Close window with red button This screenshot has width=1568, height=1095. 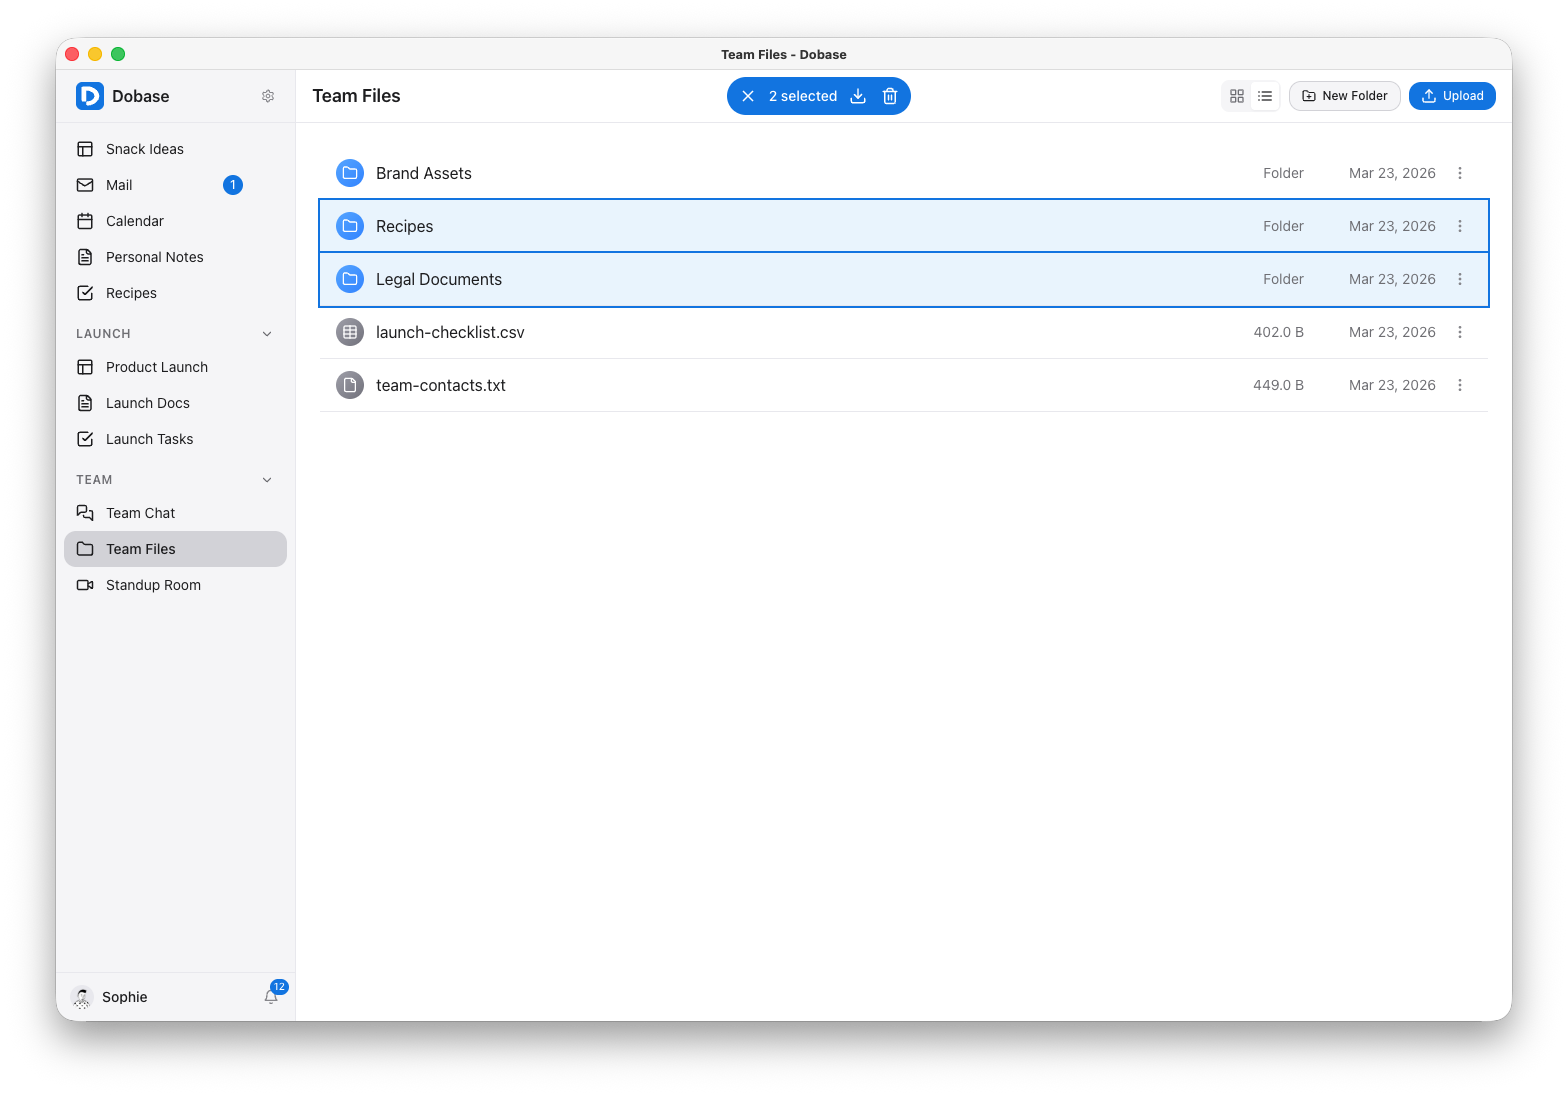point(72,54)
